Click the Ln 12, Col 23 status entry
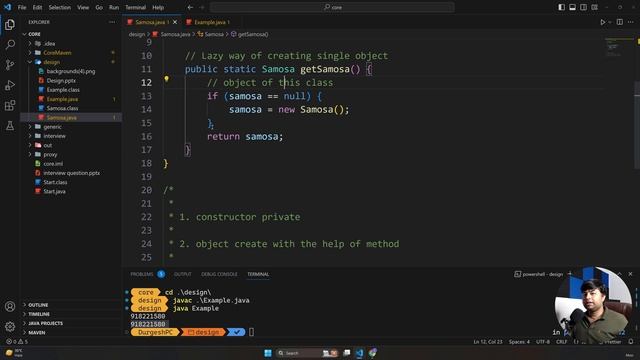This screenshot has height=360, width=640. [488, 342]
